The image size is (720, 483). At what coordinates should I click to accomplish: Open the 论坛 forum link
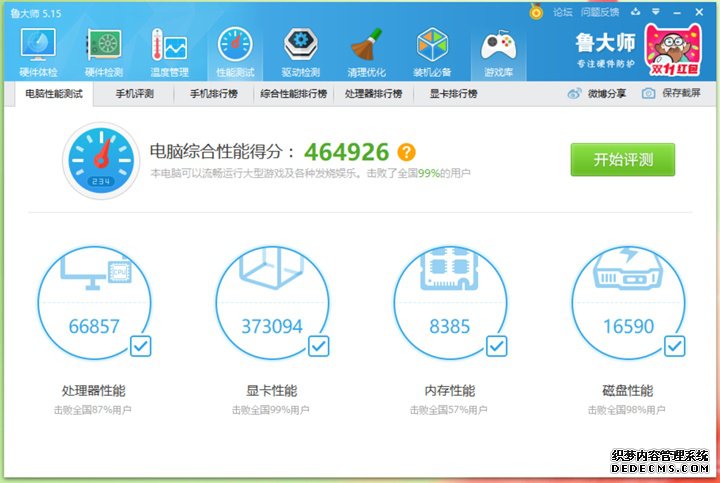[x=562, y=12]
